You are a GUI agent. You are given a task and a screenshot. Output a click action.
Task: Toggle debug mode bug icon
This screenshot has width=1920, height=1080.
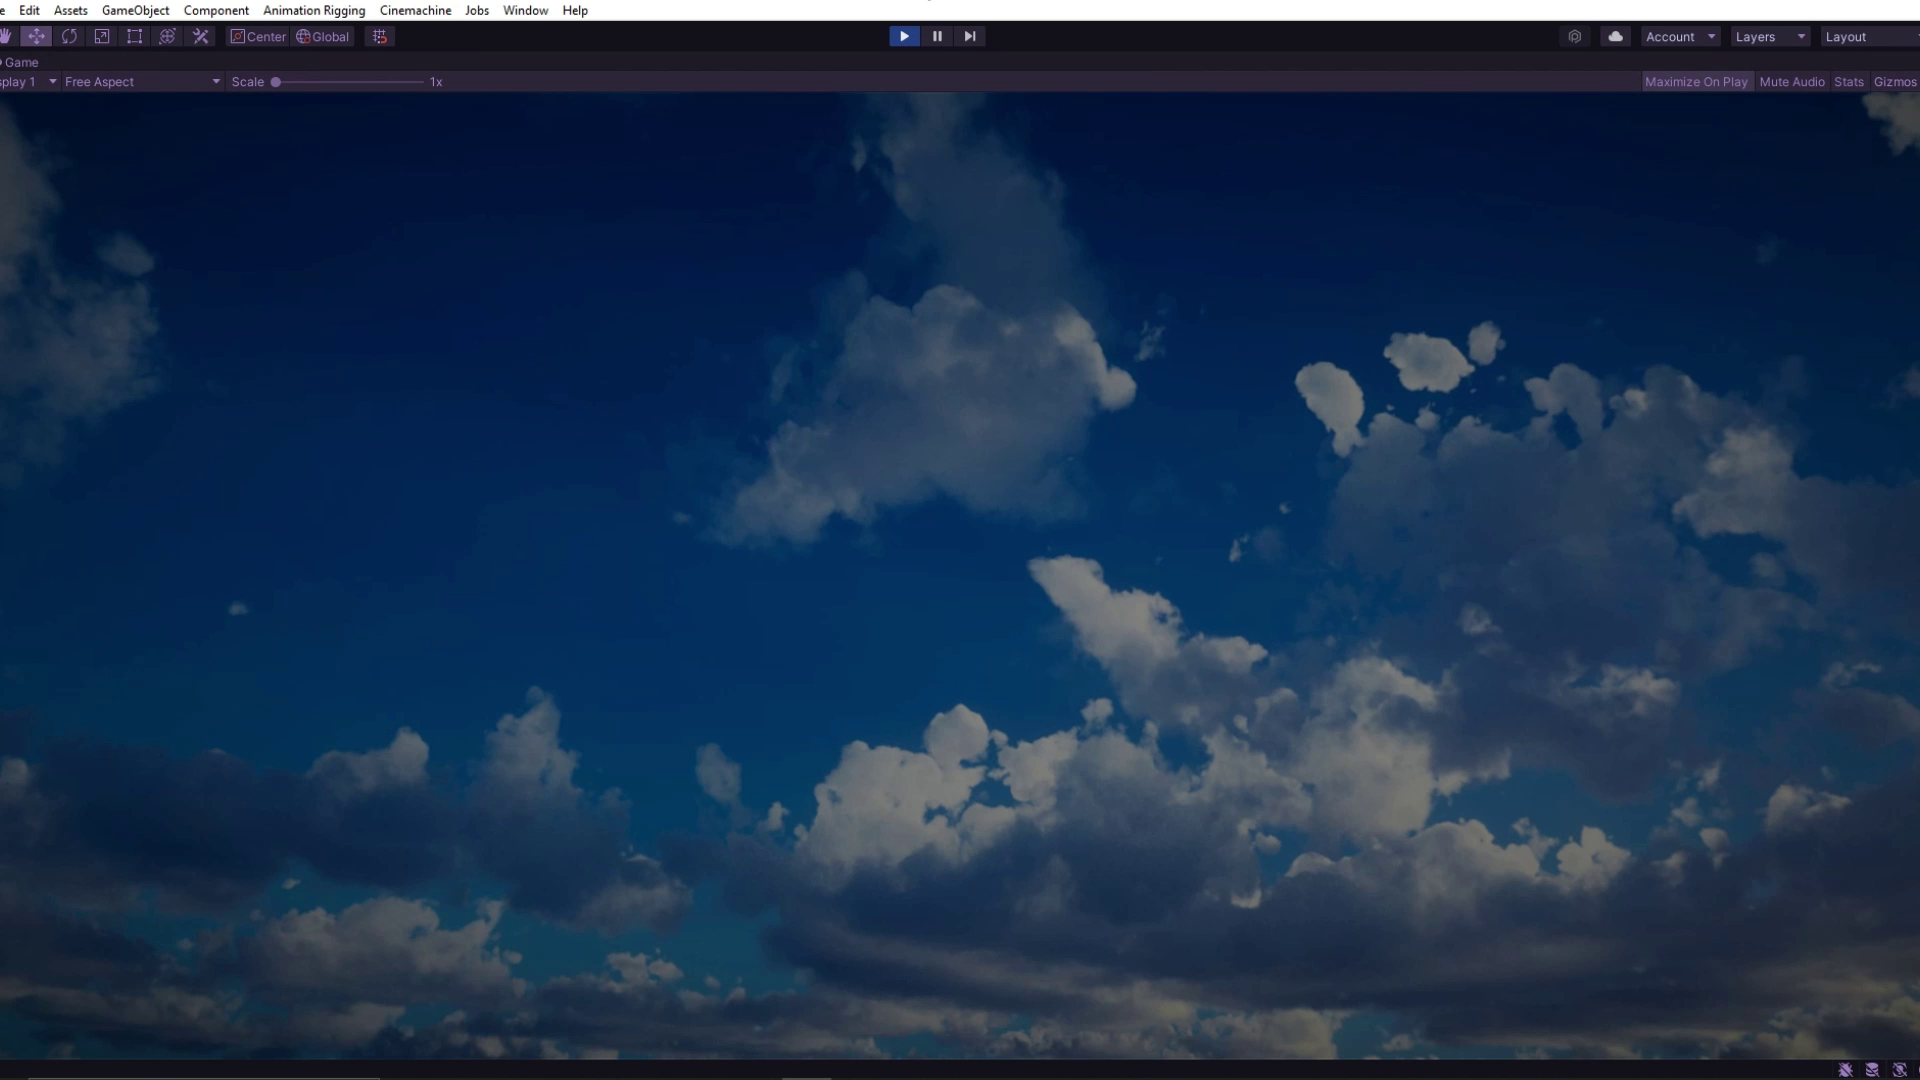coord(1845,1070)
